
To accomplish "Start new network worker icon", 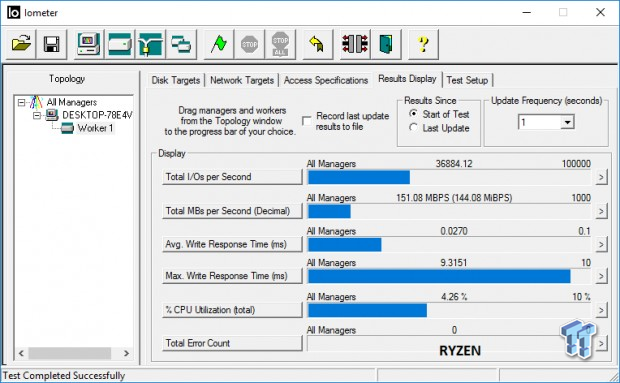I will (151, 44).
